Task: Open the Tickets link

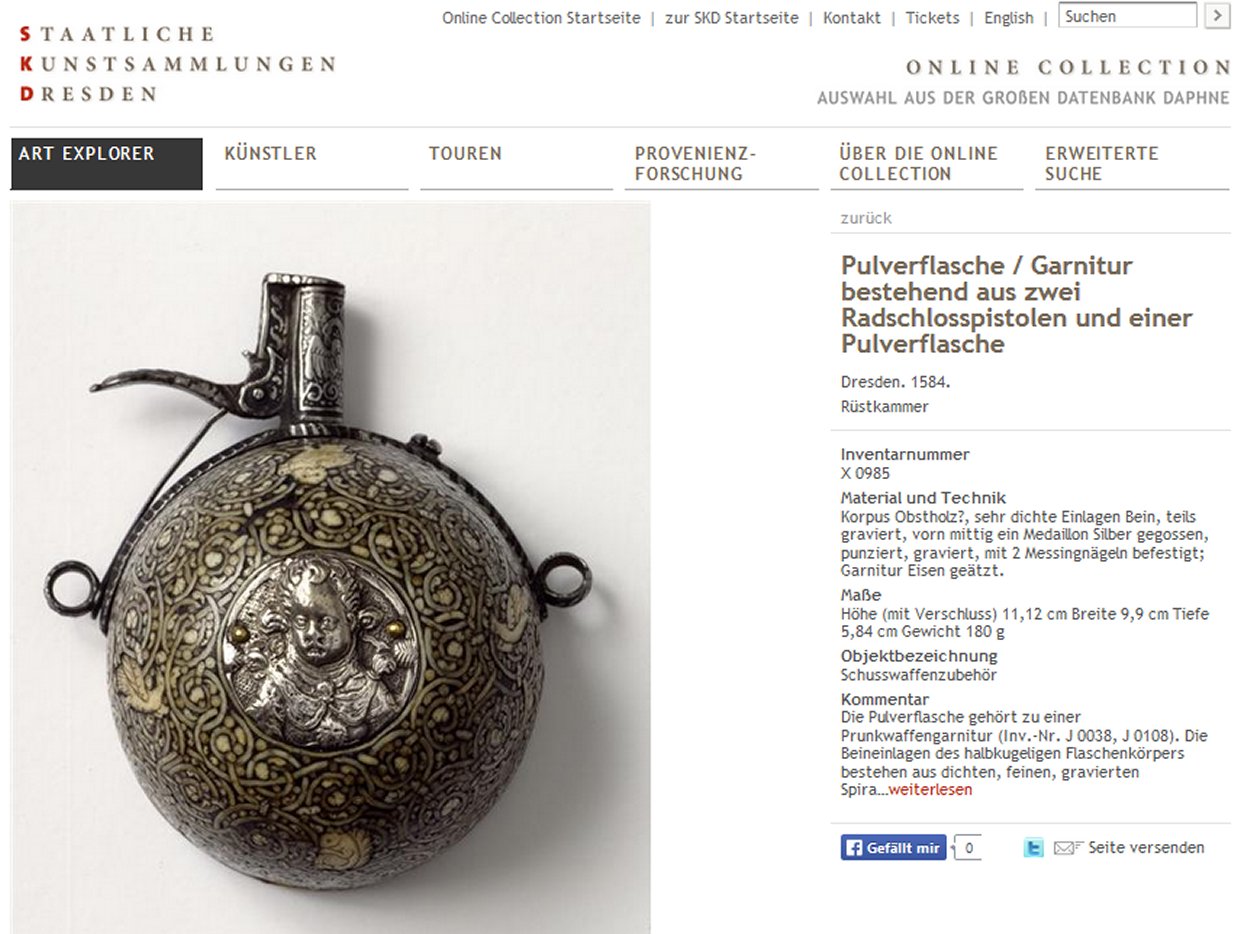Action: pyautogui.click(x=932, y=18)
